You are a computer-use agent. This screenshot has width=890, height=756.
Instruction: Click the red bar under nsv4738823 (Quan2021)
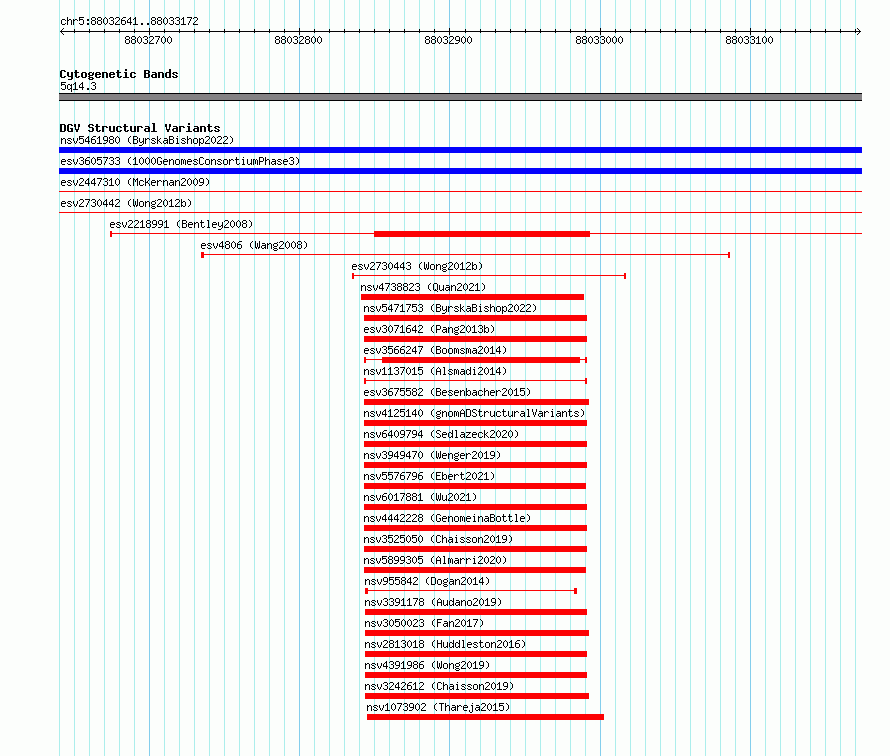tap(472, 297)
